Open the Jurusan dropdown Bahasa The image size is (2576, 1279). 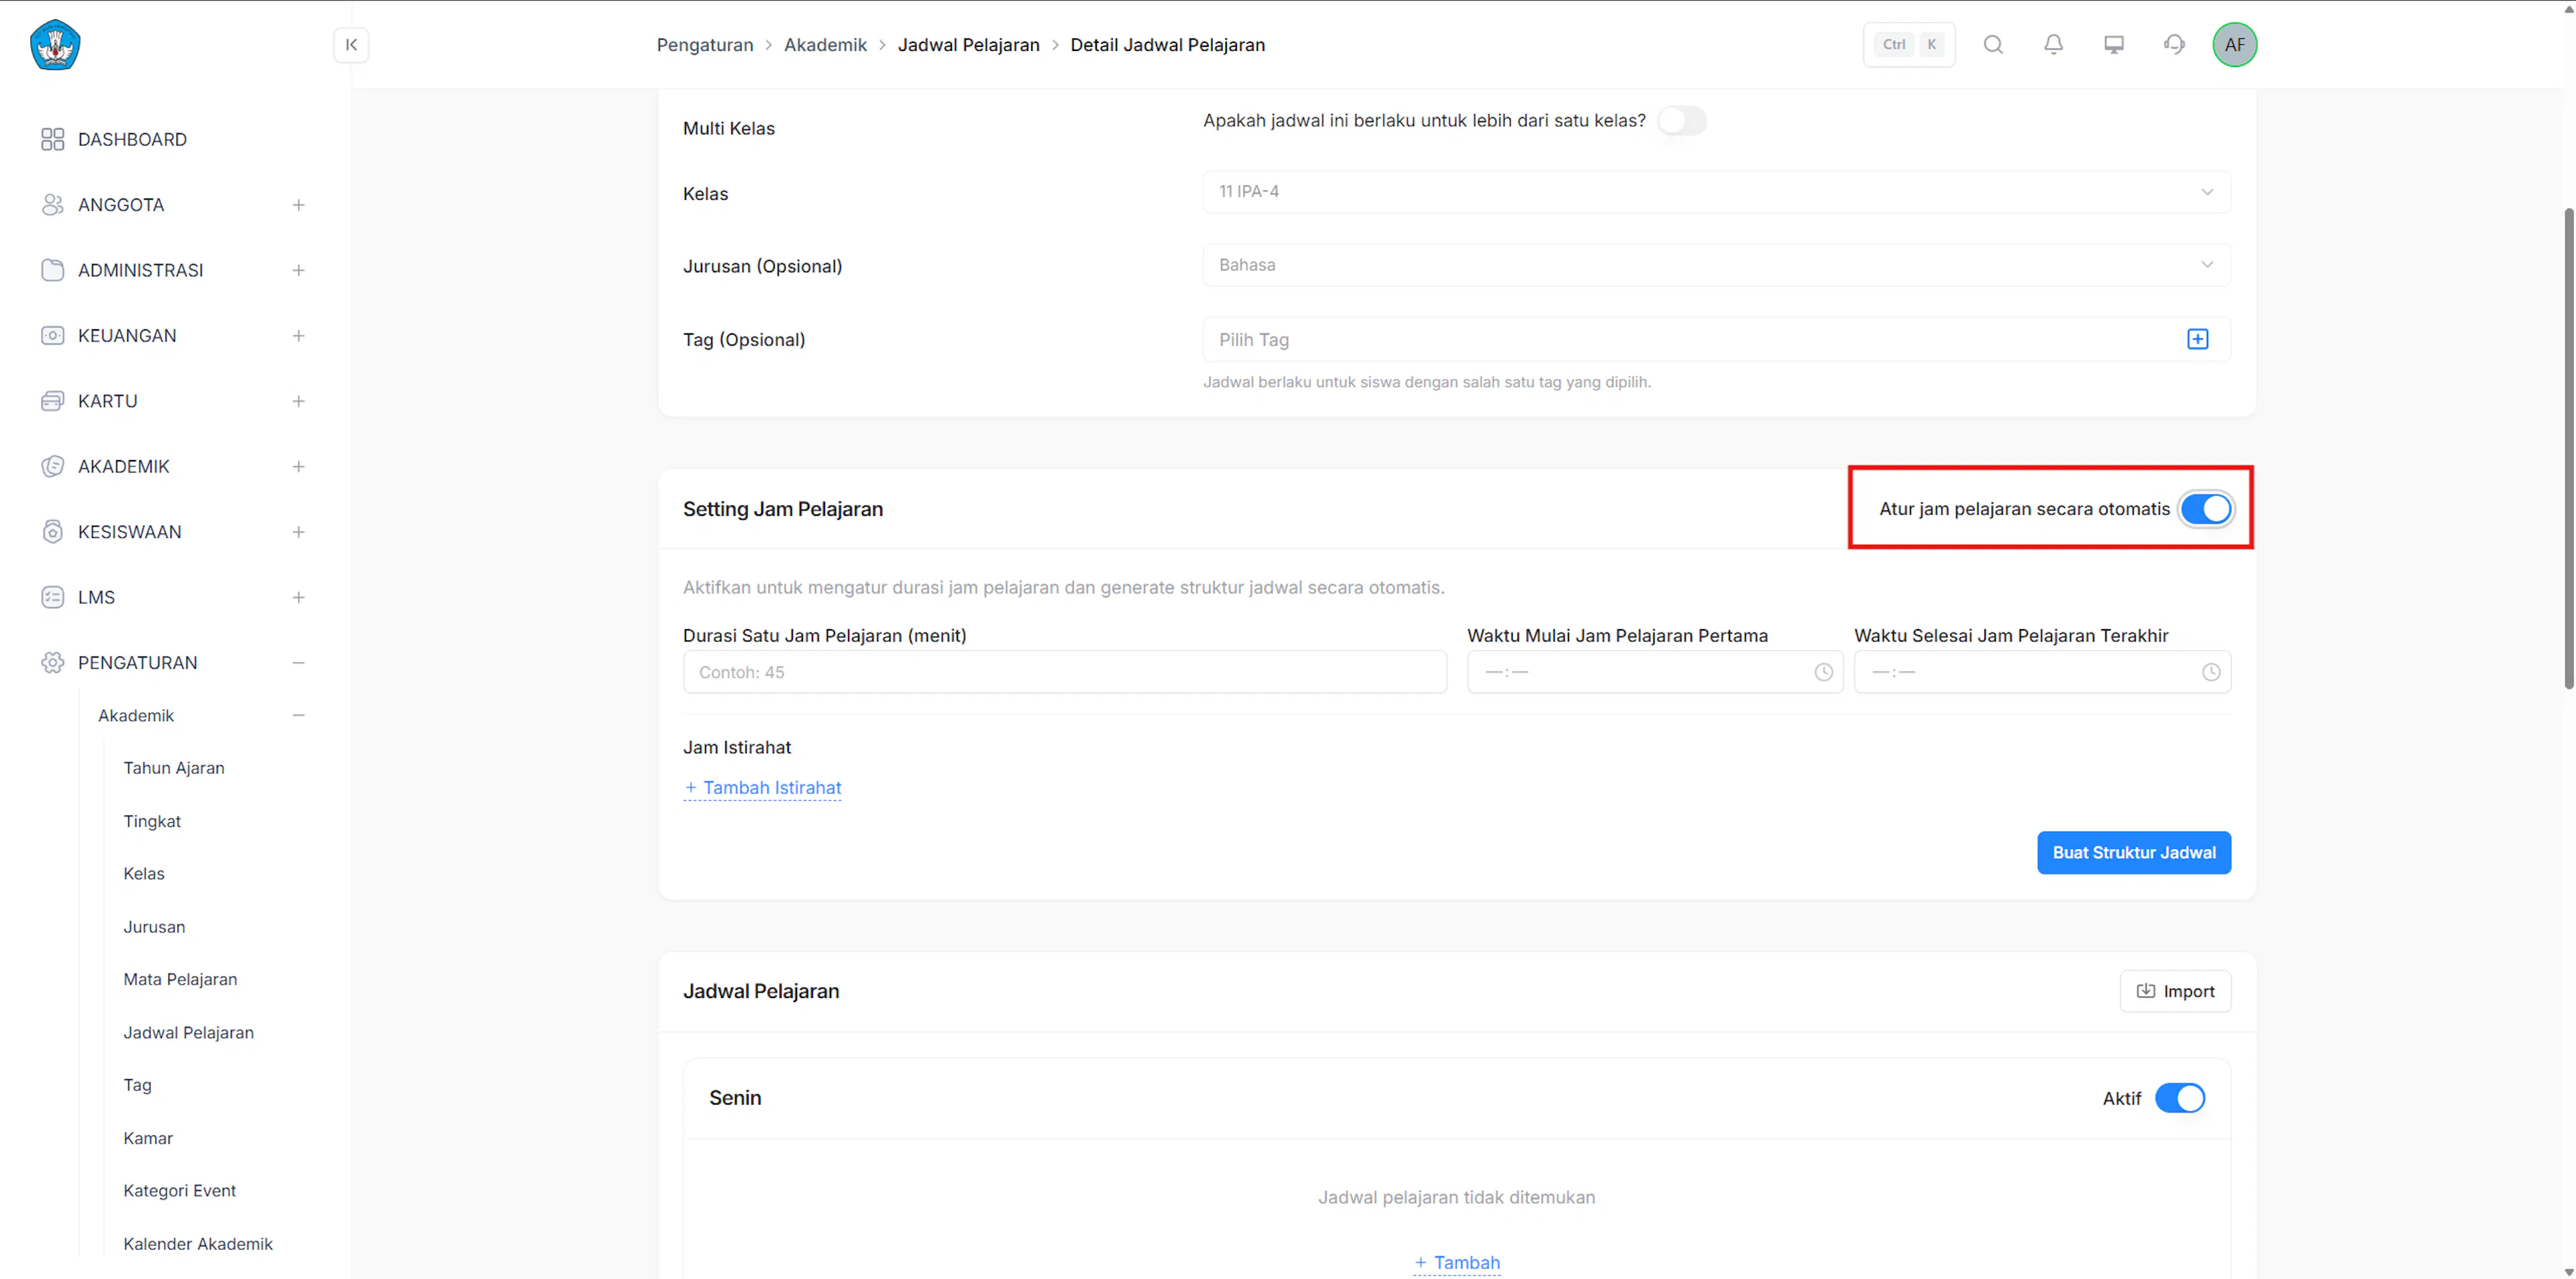pos(1716,265)
